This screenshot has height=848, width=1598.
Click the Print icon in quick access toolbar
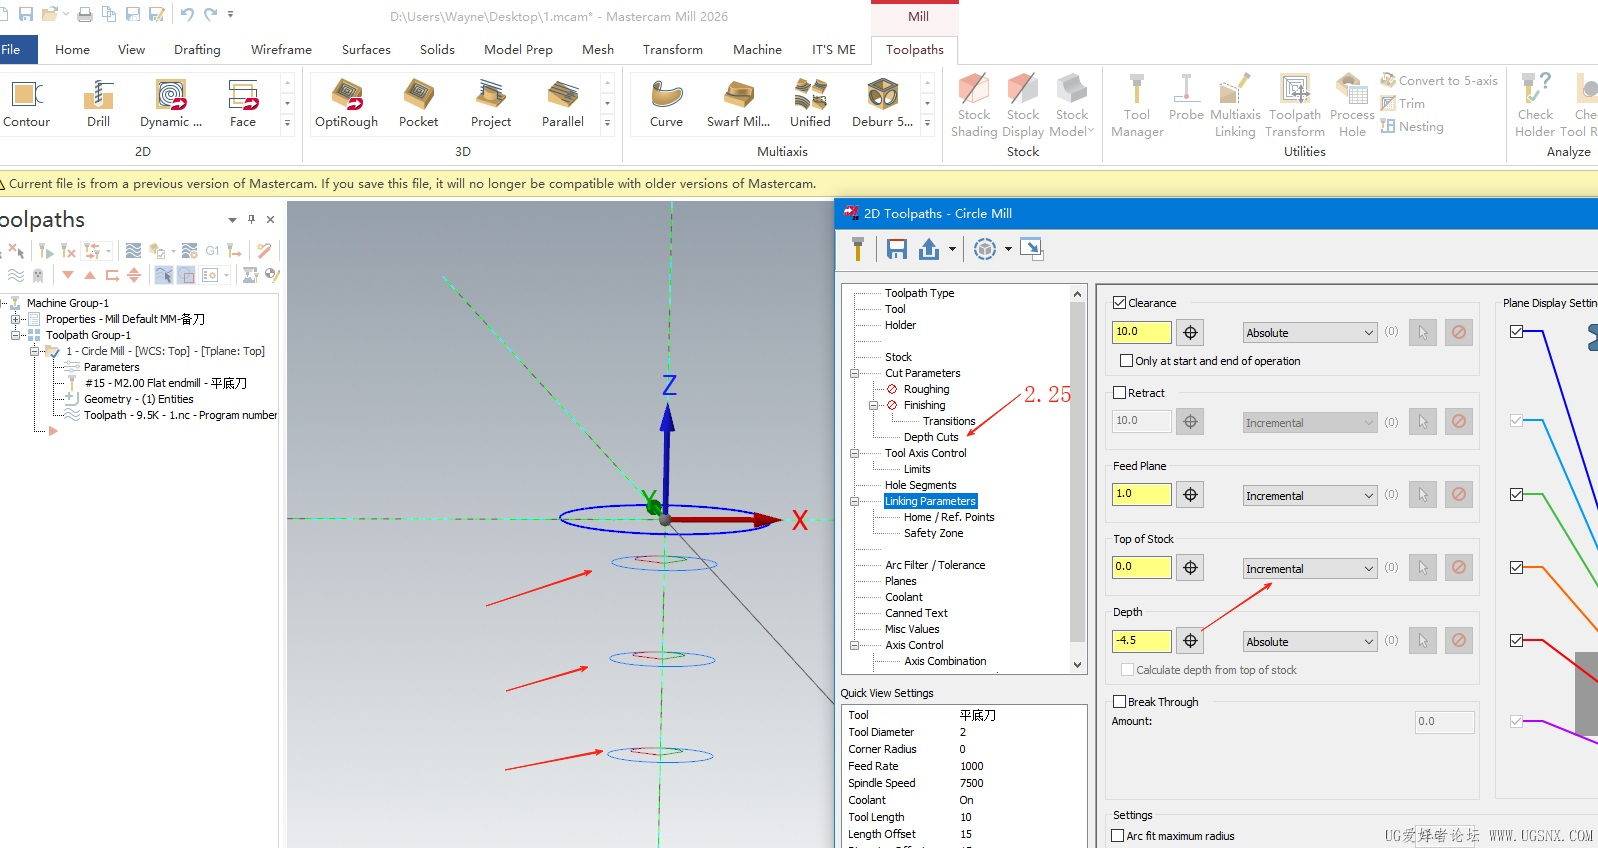[85, 15]
